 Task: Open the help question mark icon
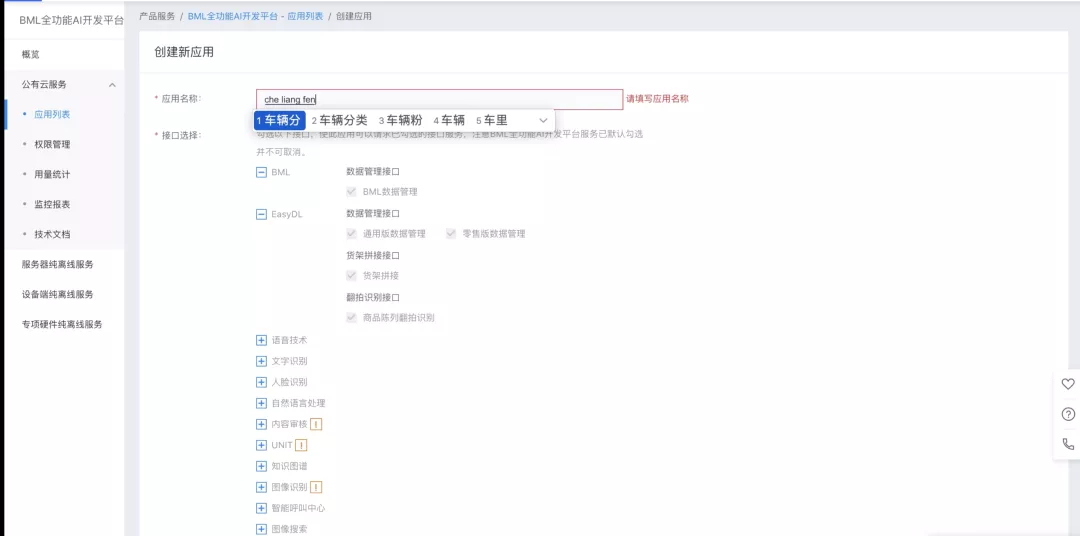coord(1068,414)
